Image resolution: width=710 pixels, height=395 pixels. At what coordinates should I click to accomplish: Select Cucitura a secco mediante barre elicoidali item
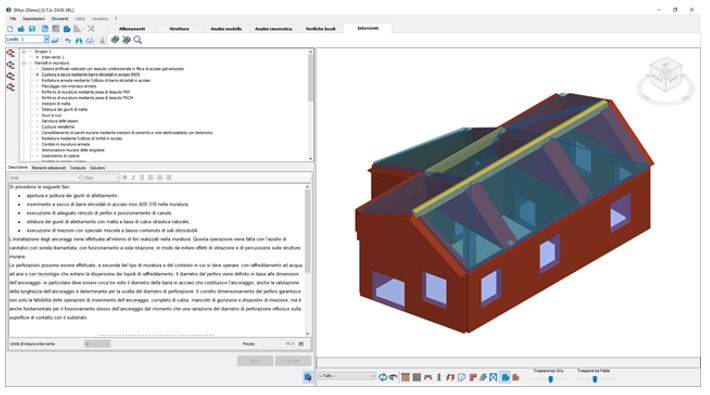(91, 75)
